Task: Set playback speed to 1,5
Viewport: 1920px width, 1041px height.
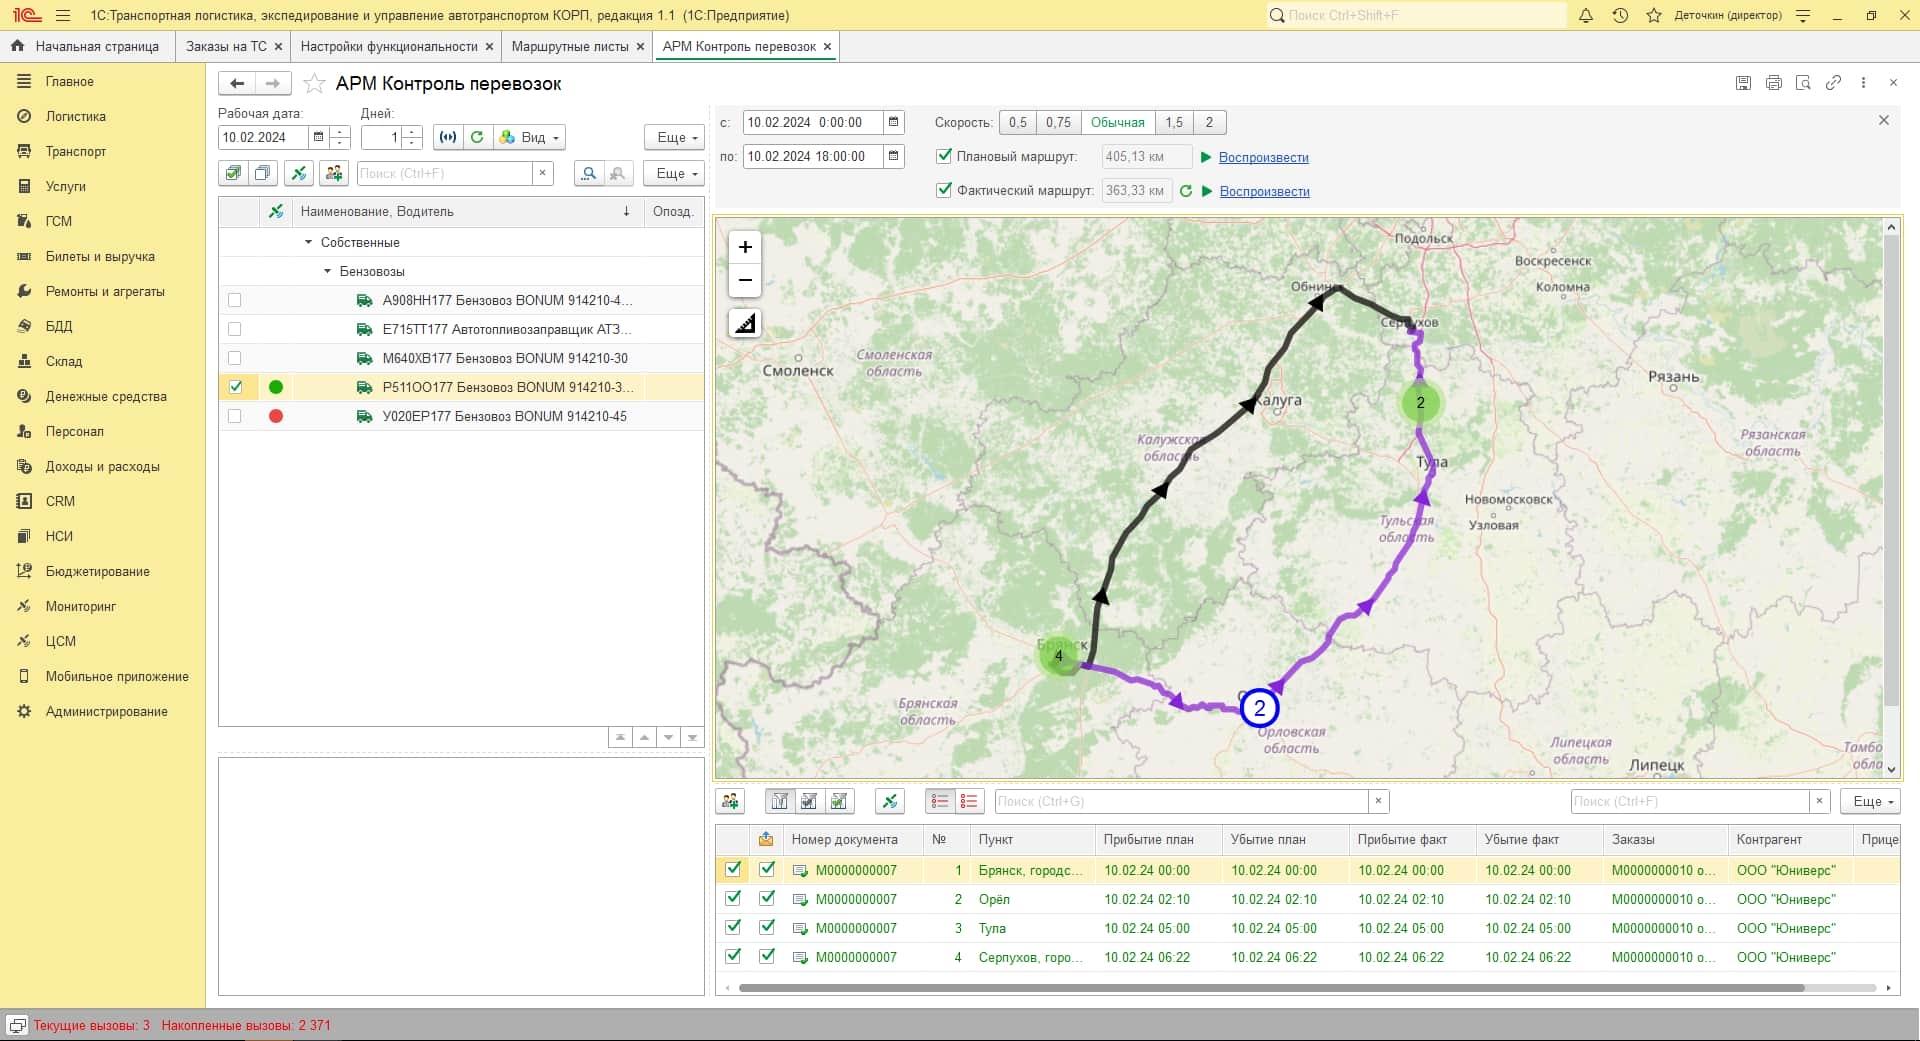Action: point(1174,122)
